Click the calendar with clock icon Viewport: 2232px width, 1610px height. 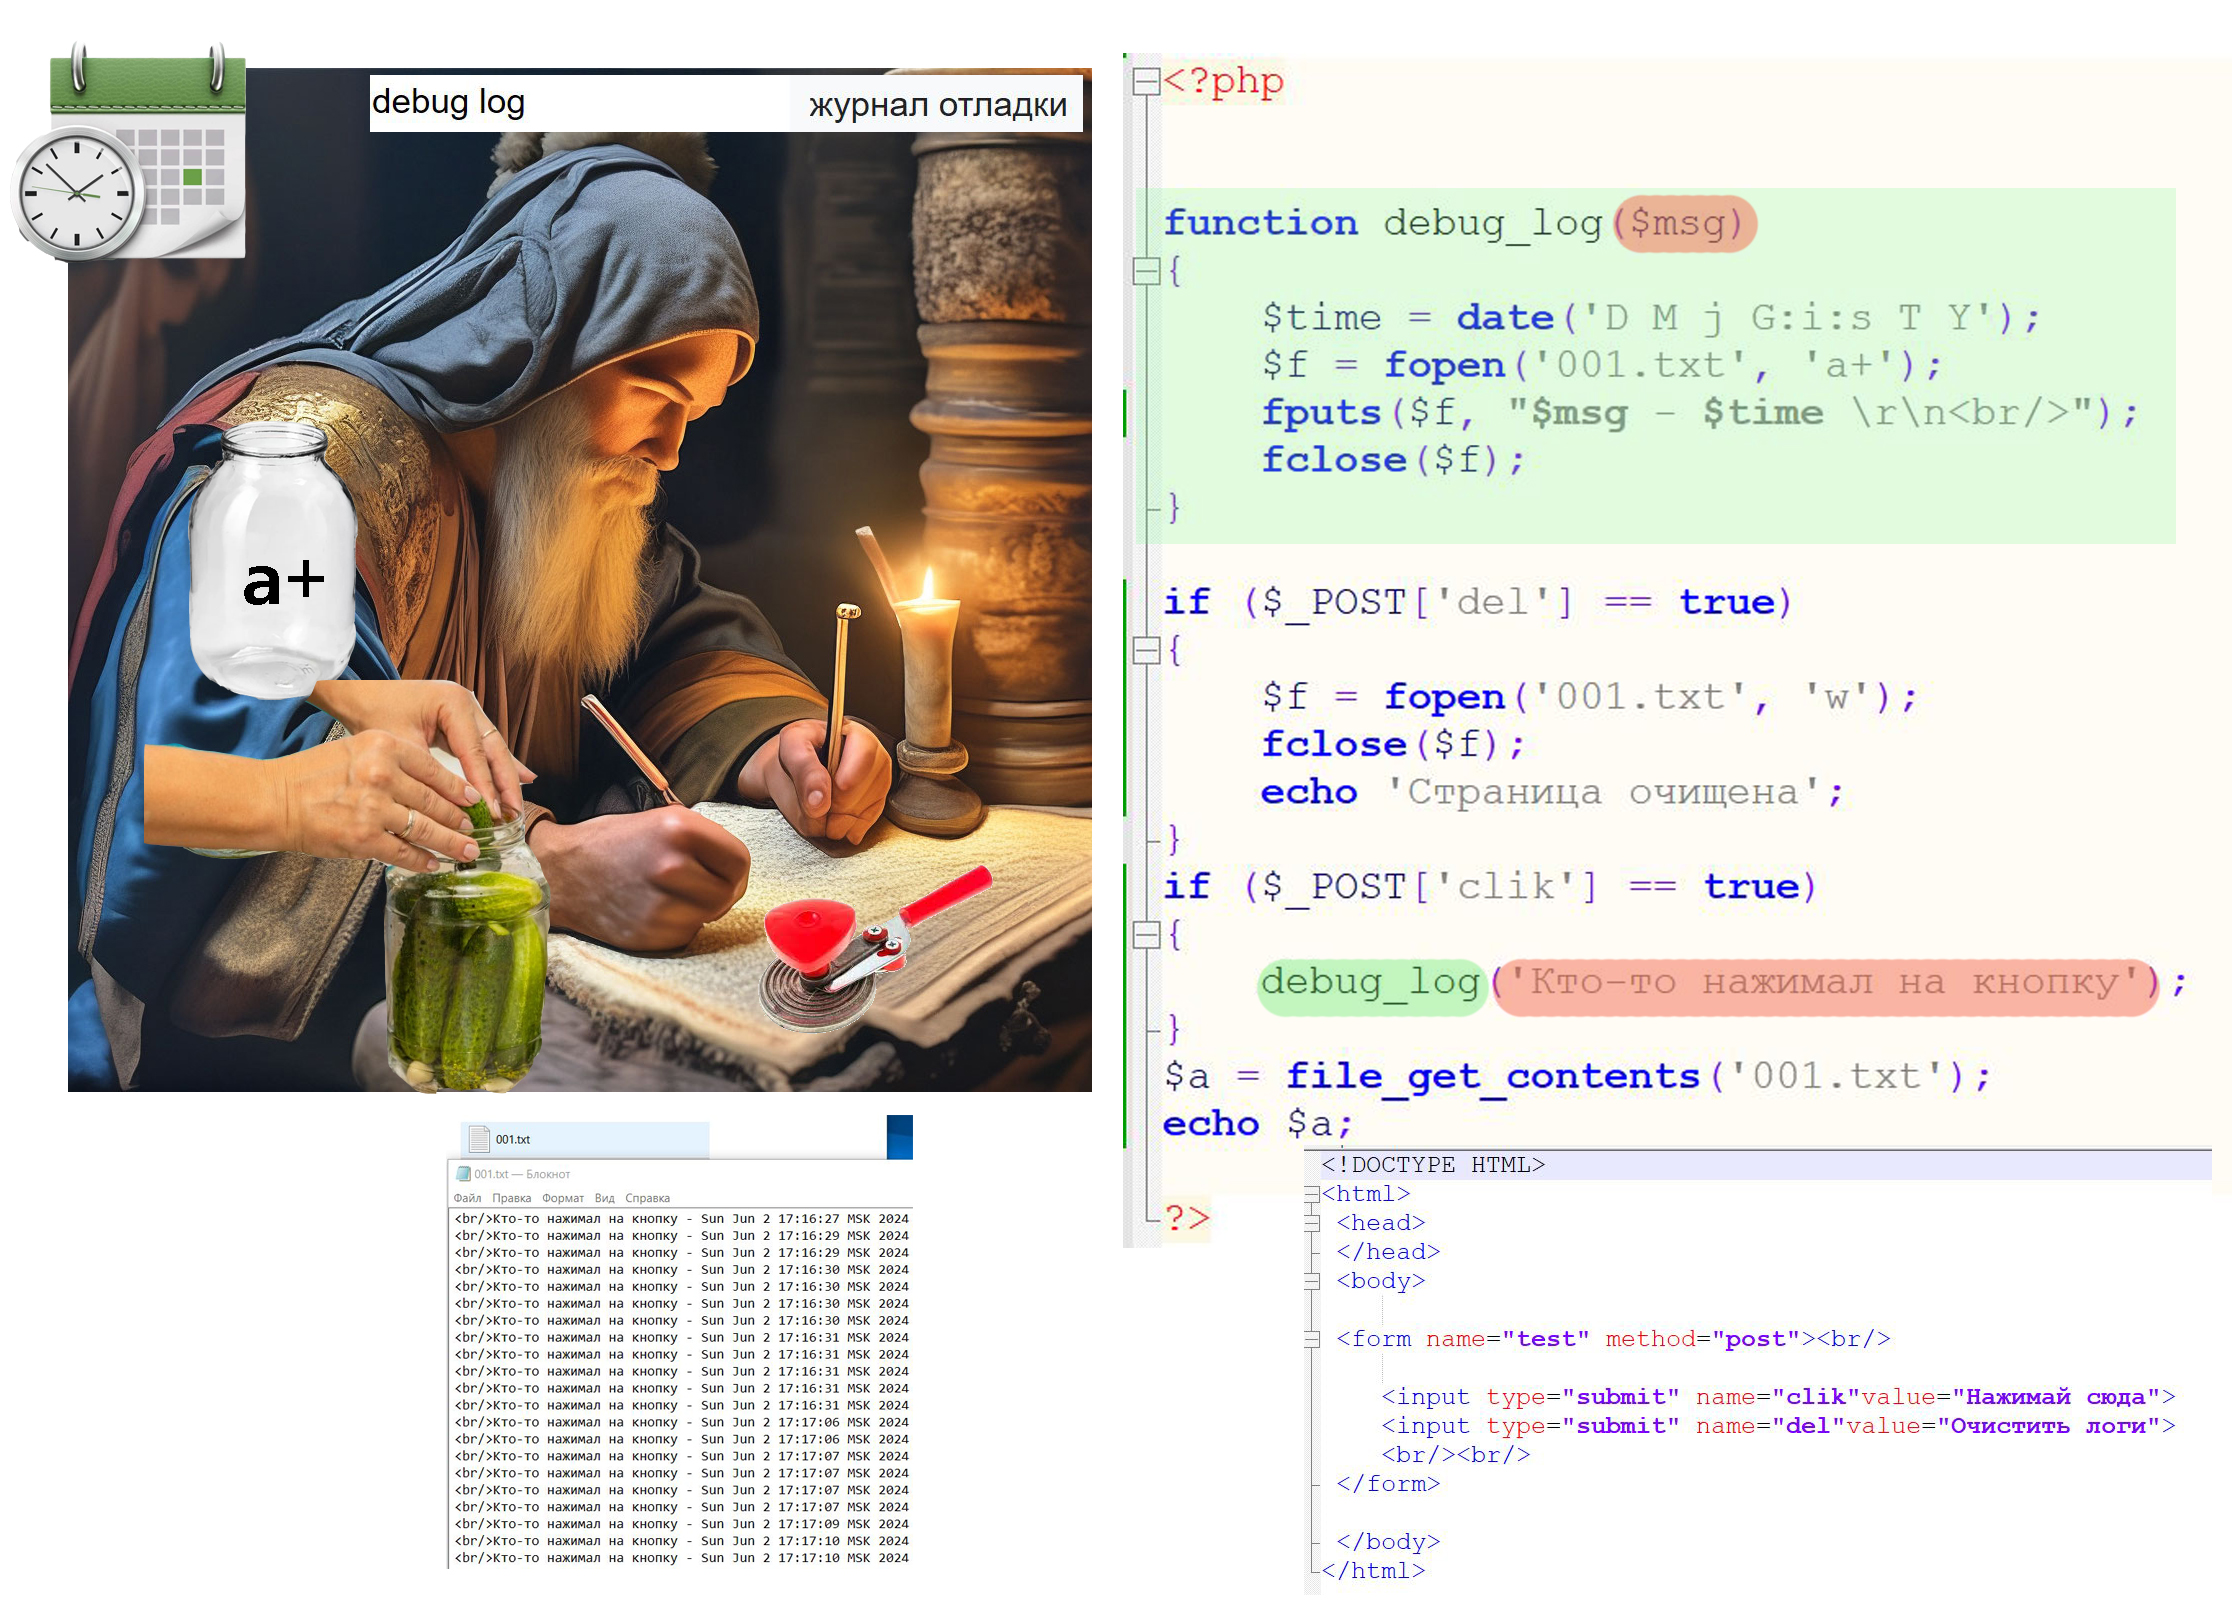(x=130, y=155)
